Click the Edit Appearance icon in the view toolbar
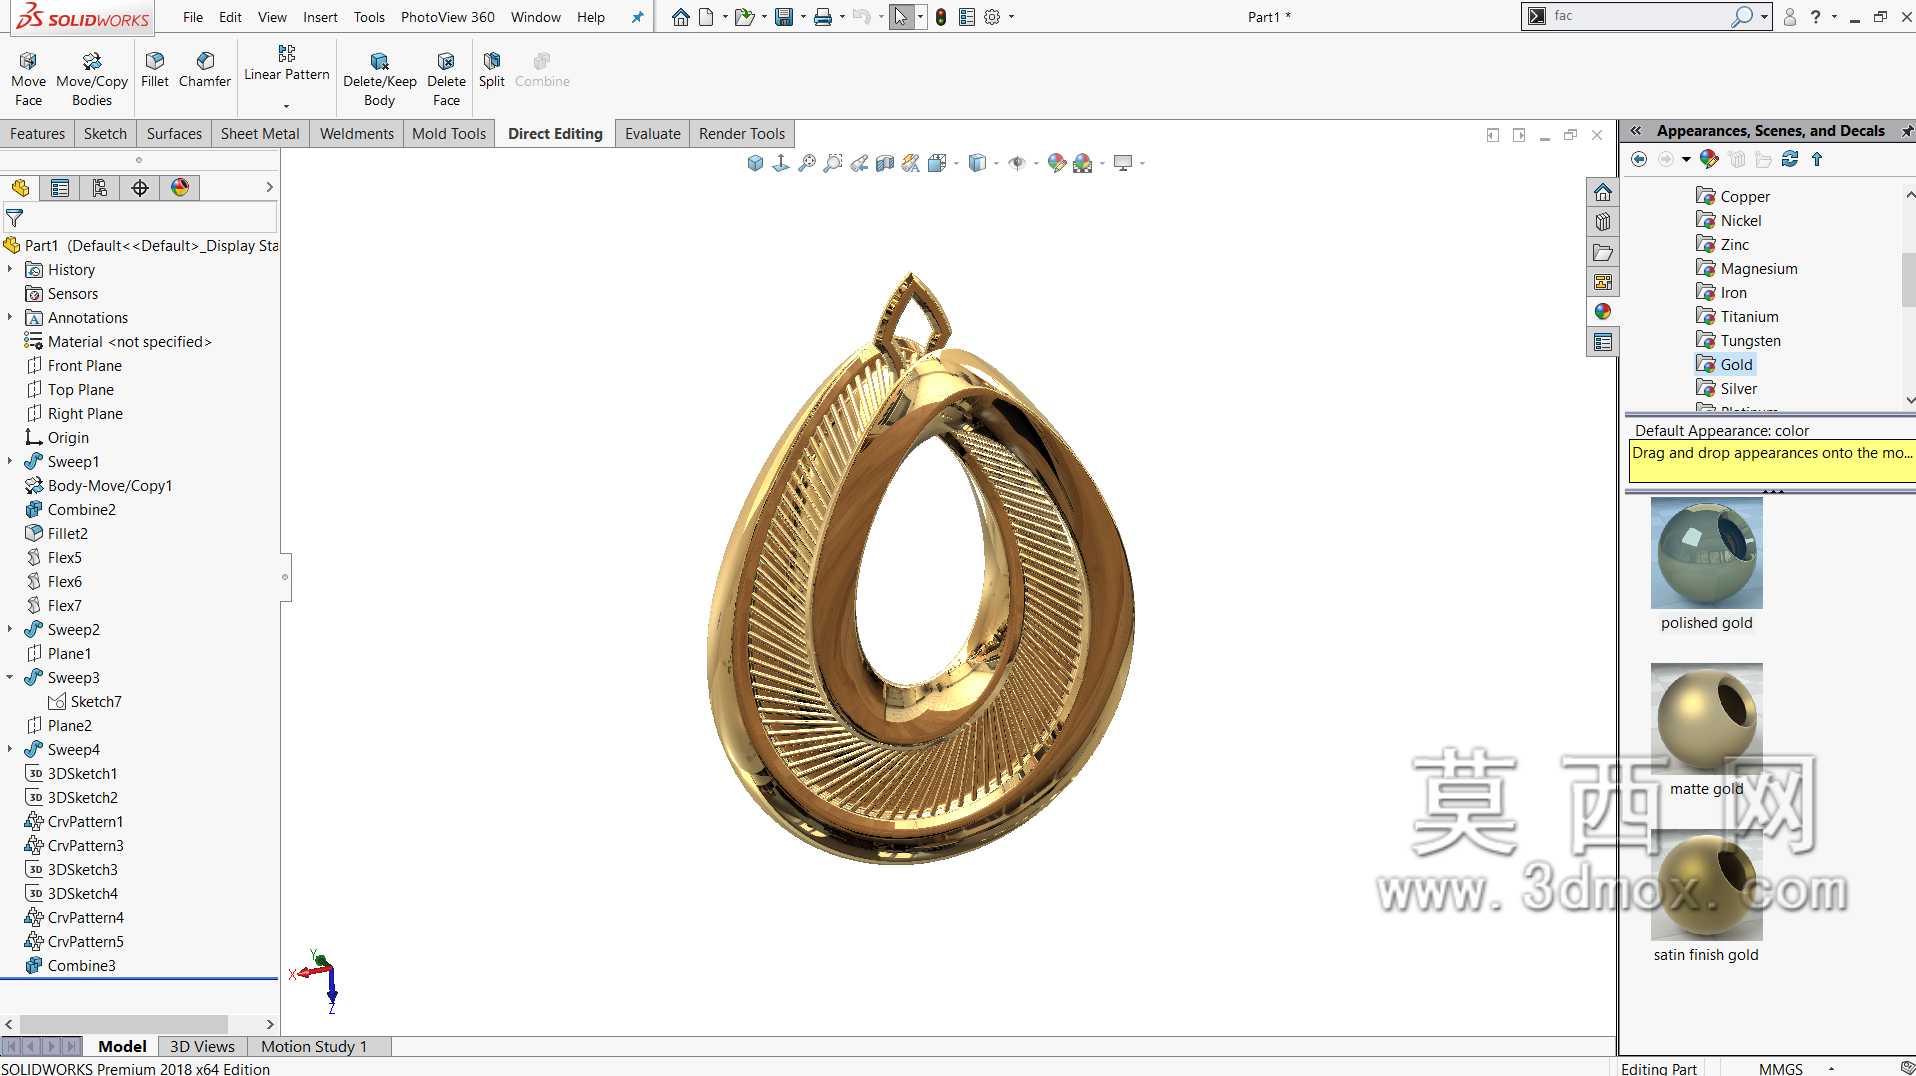1916x1076 pixels. (1057, 163)
